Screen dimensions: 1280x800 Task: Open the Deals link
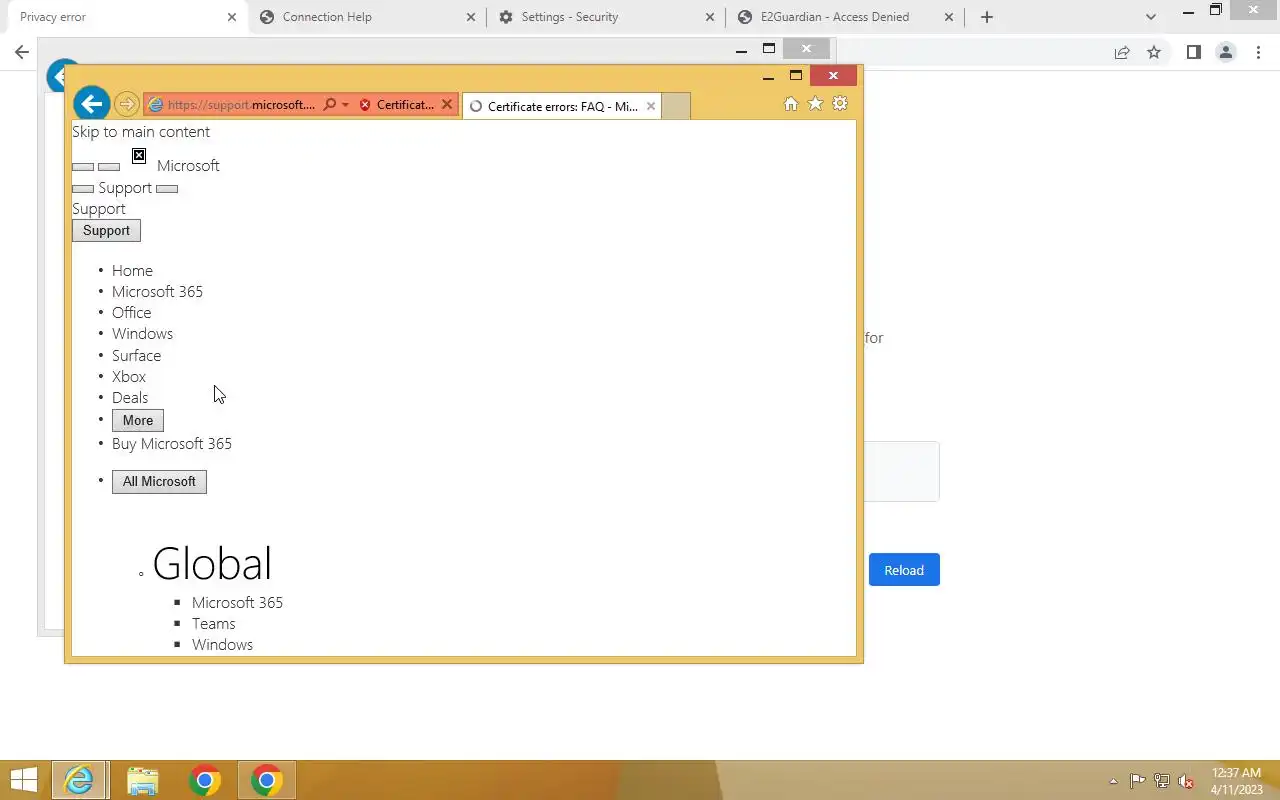(x=130, y=398)
